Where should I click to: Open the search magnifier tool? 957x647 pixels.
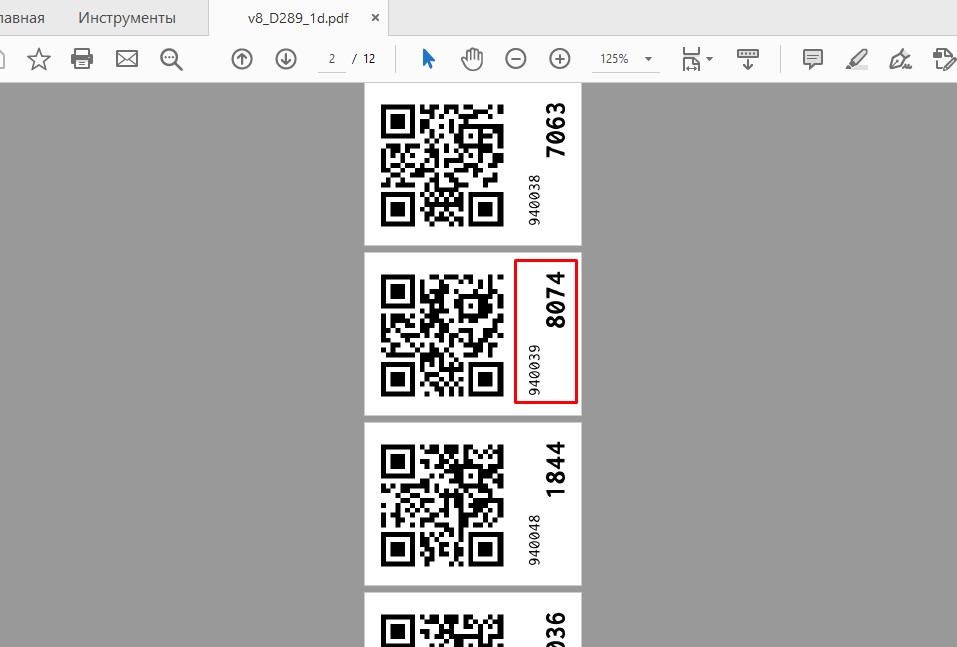[172, 59]
